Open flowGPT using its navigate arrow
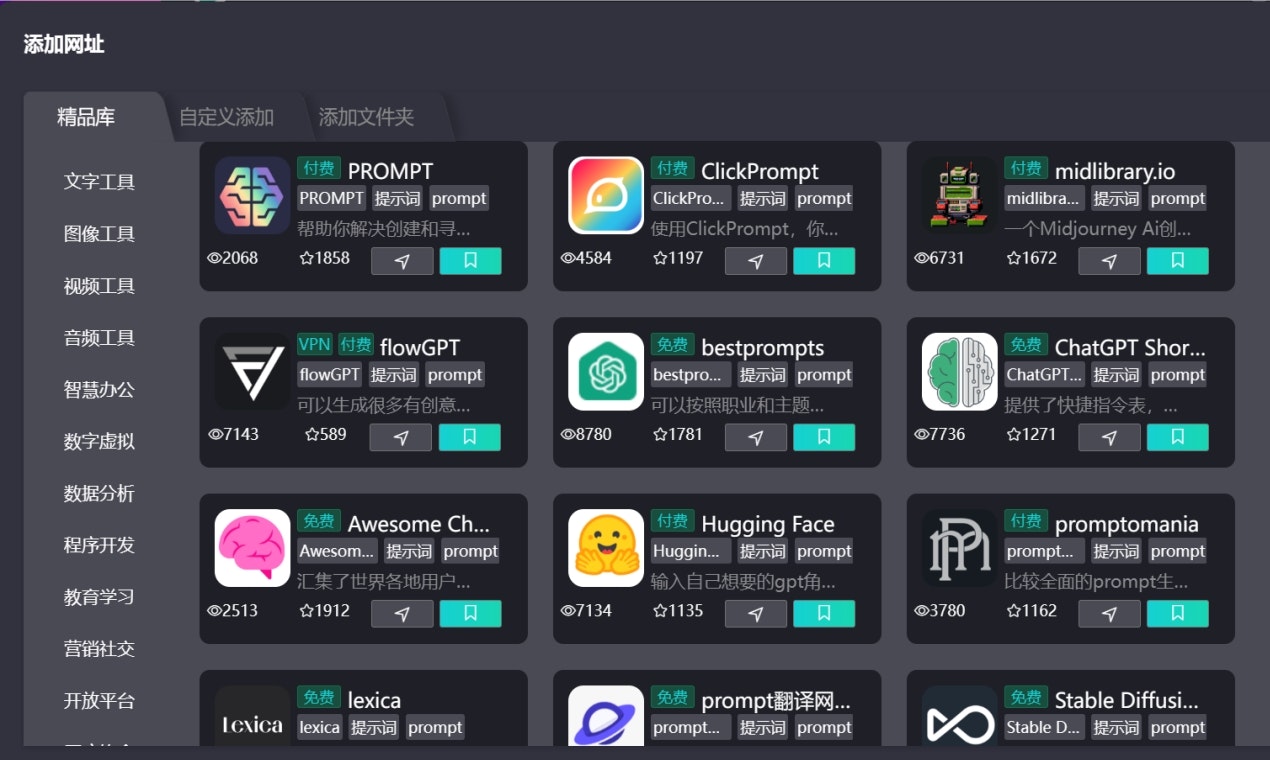This screenshot has width=1270, height=760. 401,437
